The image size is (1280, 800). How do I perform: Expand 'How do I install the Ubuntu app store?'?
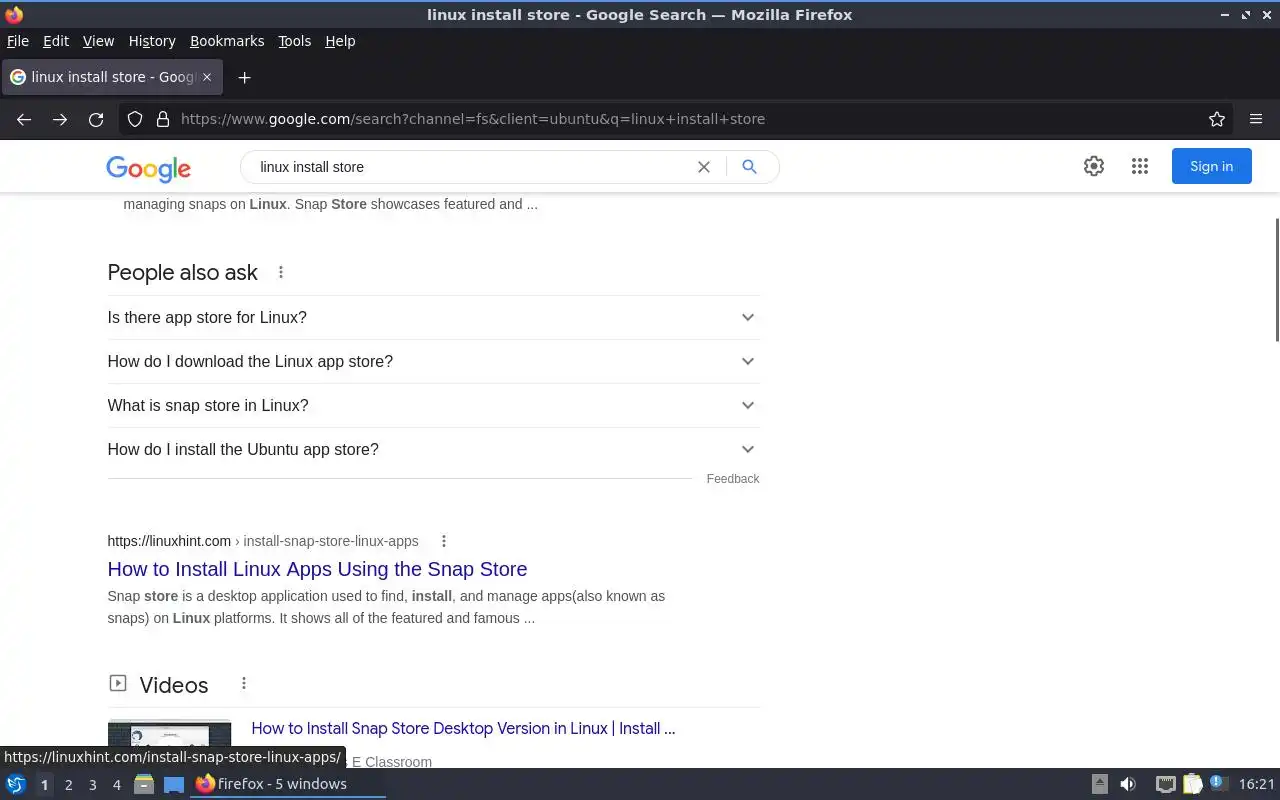click(433, 449)
